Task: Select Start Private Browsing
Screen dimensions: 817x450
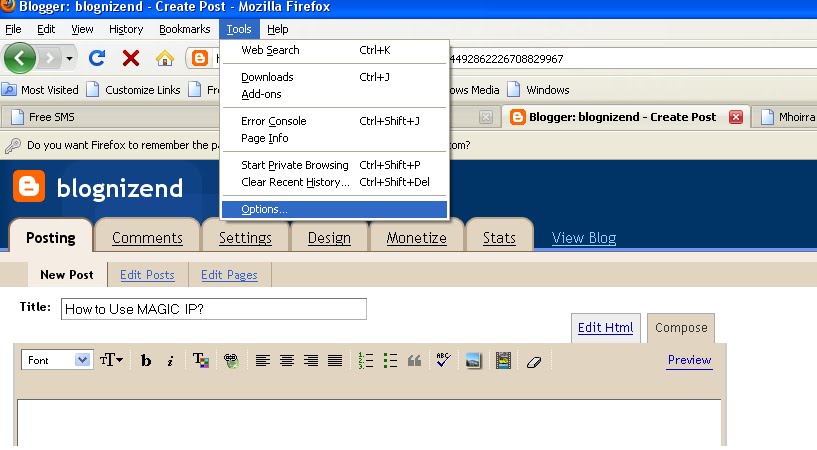Action: 334,165
